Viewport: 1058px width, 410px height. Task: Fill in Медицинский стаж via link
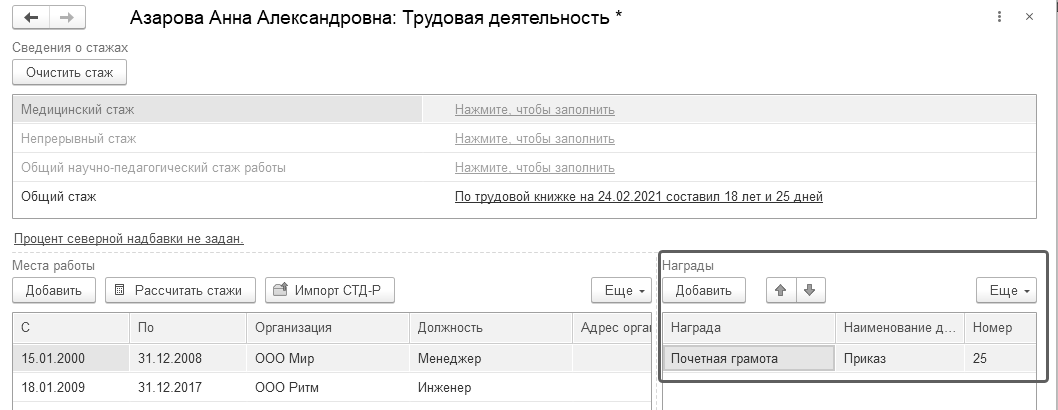[534, 110]
